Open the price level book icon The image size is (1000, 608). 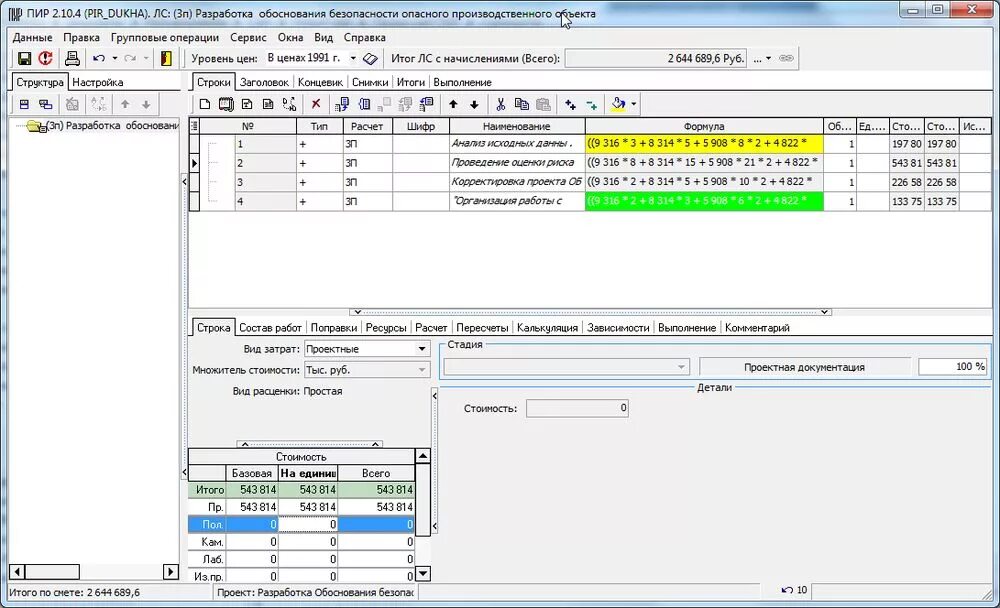[x=370, y=59]
